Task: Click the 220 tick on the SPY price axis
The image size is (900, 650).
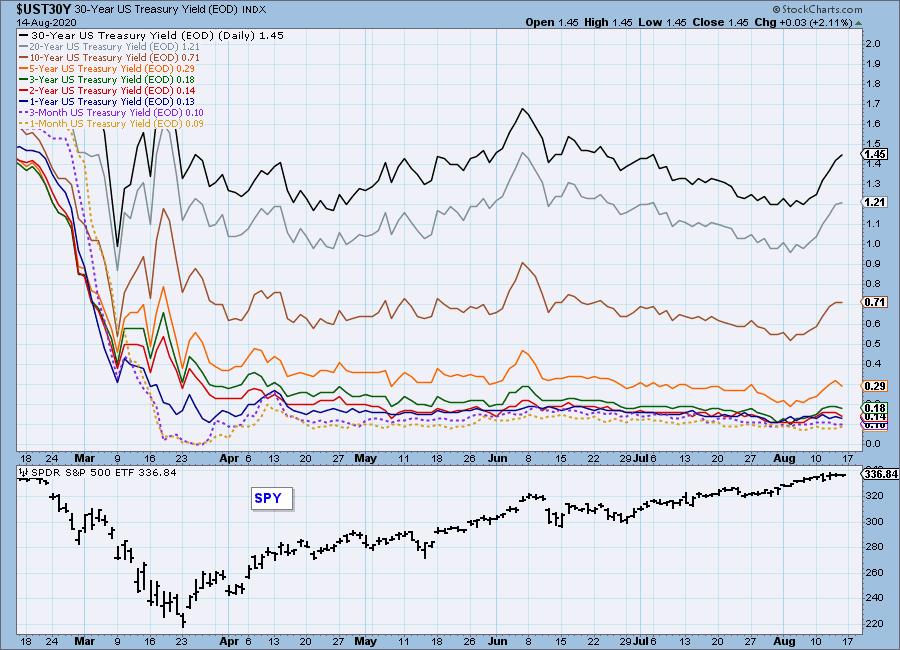Action: click(874, 623)
